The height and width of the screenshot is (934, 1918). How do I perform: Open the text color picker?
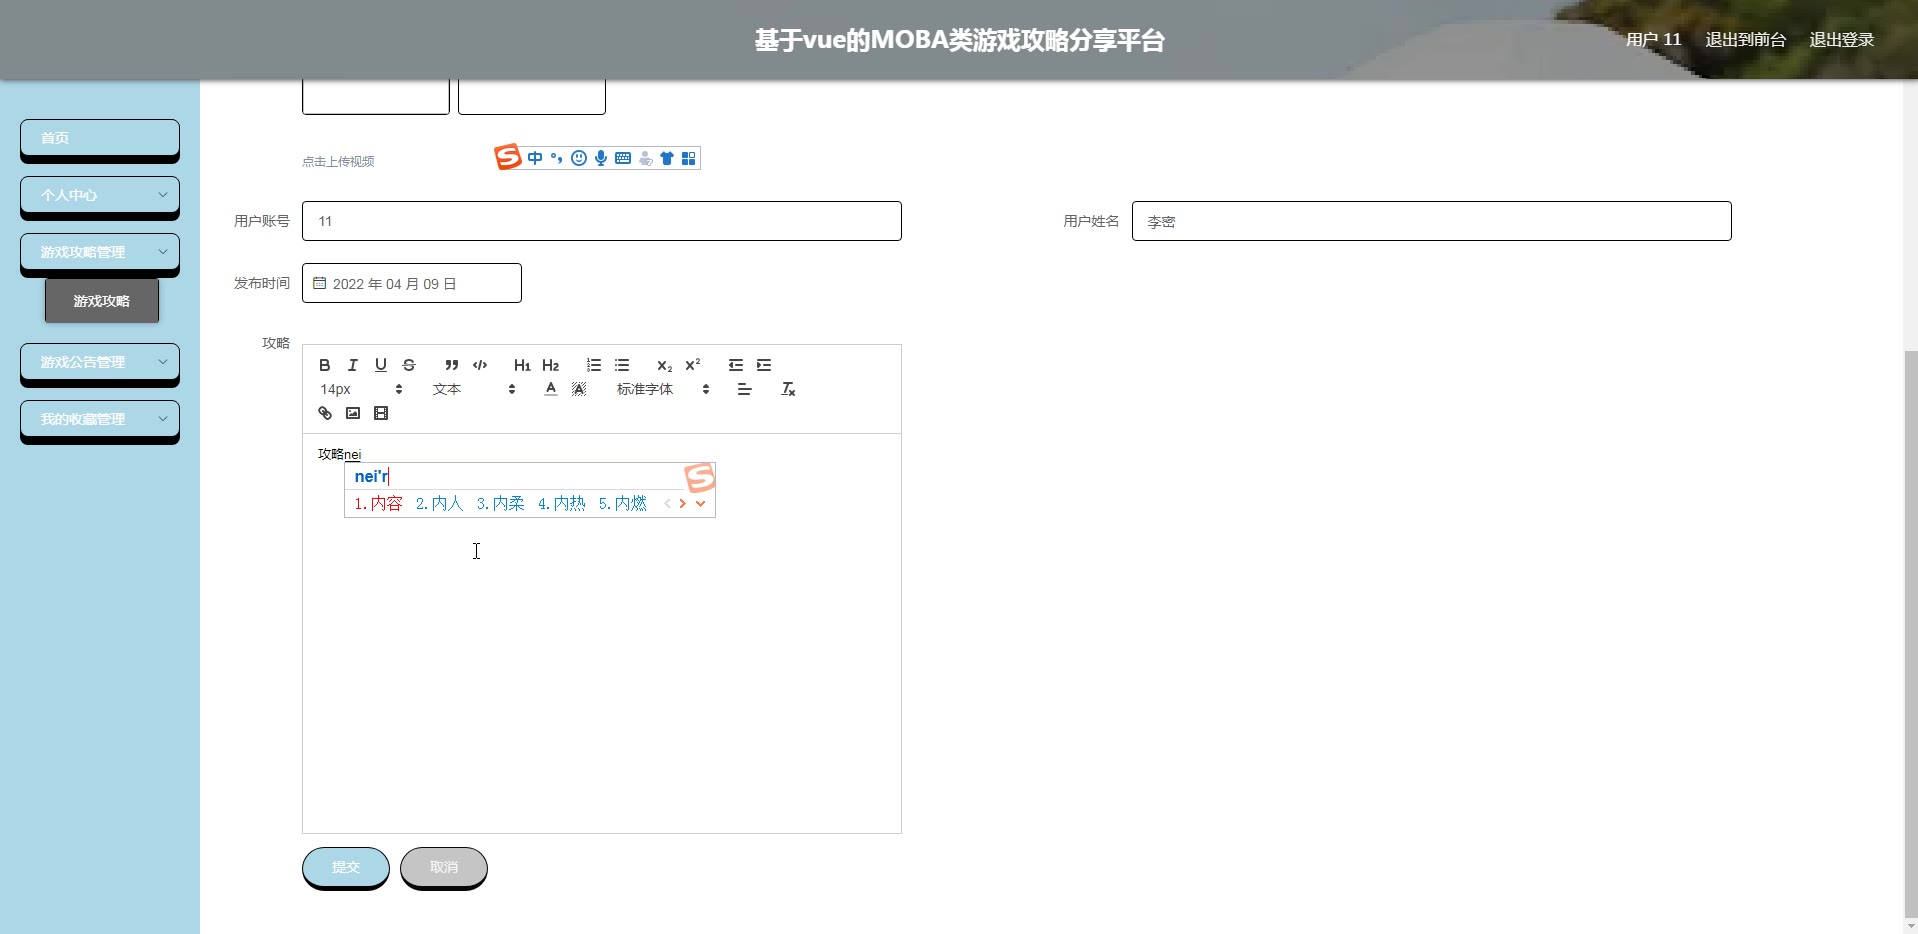(551, 389)
